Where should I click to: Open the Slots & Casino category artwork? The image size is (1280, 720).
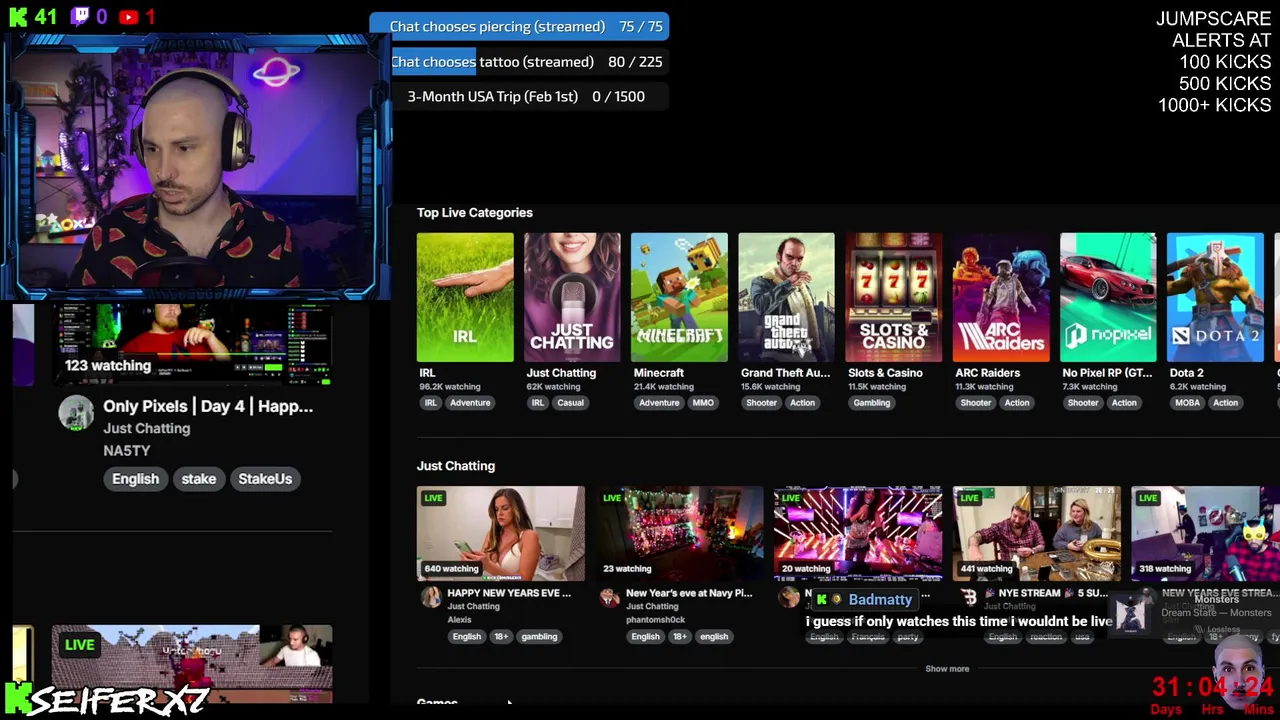(893, 297)
